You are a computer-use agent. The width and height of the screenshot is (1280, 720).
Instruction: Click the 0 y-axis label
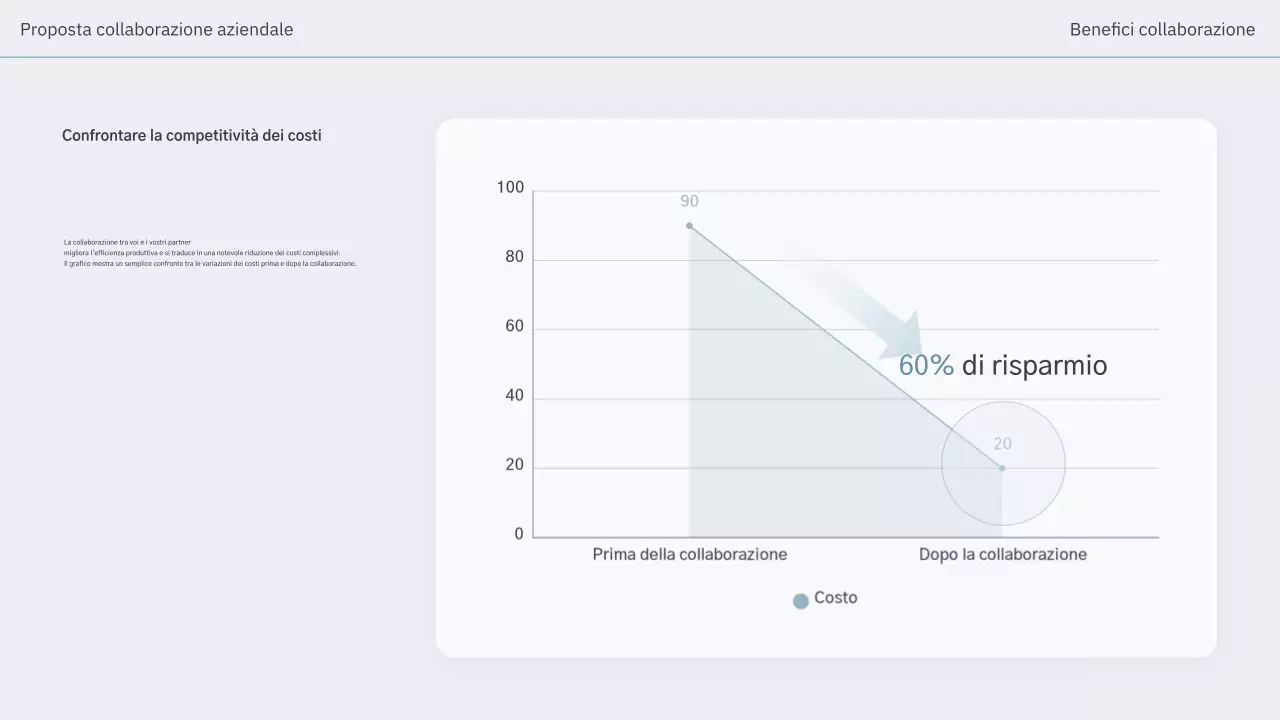coord(518,534)
